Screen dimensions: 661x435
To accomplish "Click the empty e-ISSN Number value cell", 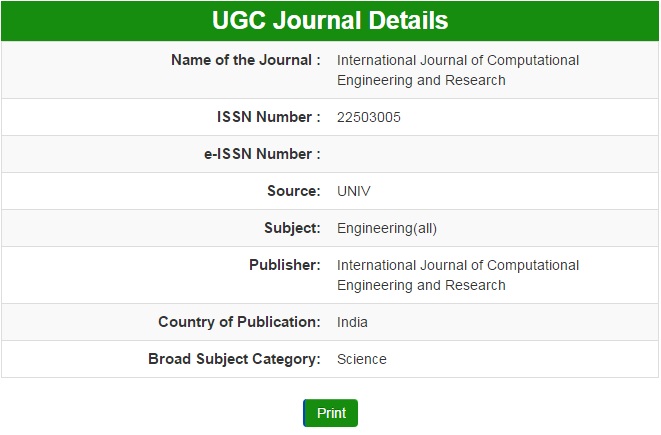I will 490,154.
